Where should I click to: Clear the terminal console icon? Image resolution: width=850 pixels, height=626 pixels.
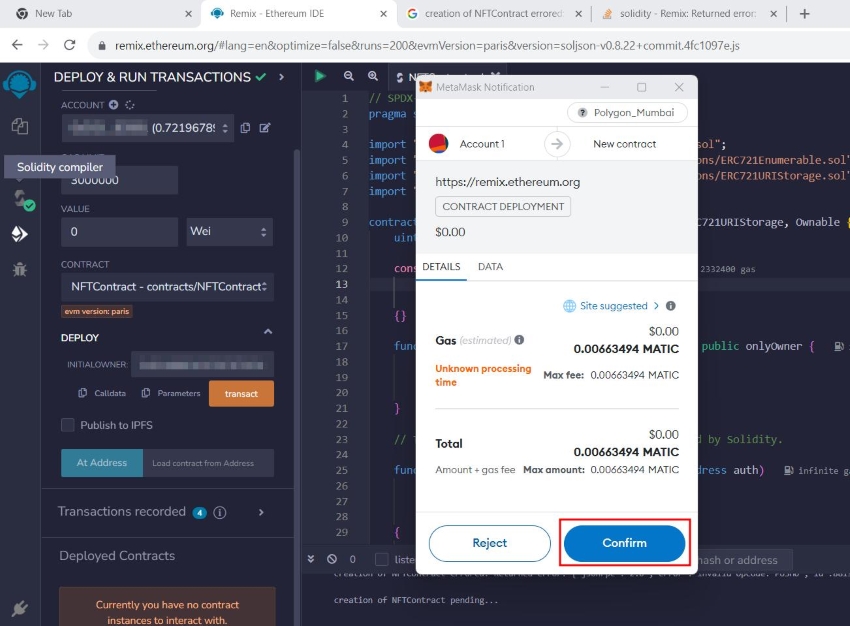[332, 559]
